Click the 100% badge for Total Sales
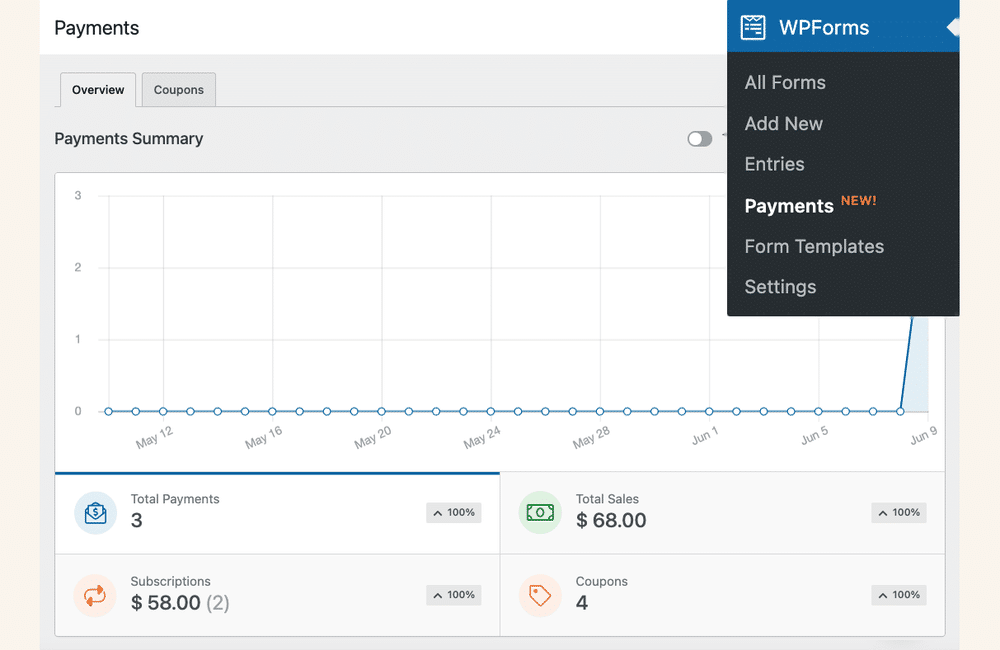Viewport: 1000px width, 650px height. [899, 512]
